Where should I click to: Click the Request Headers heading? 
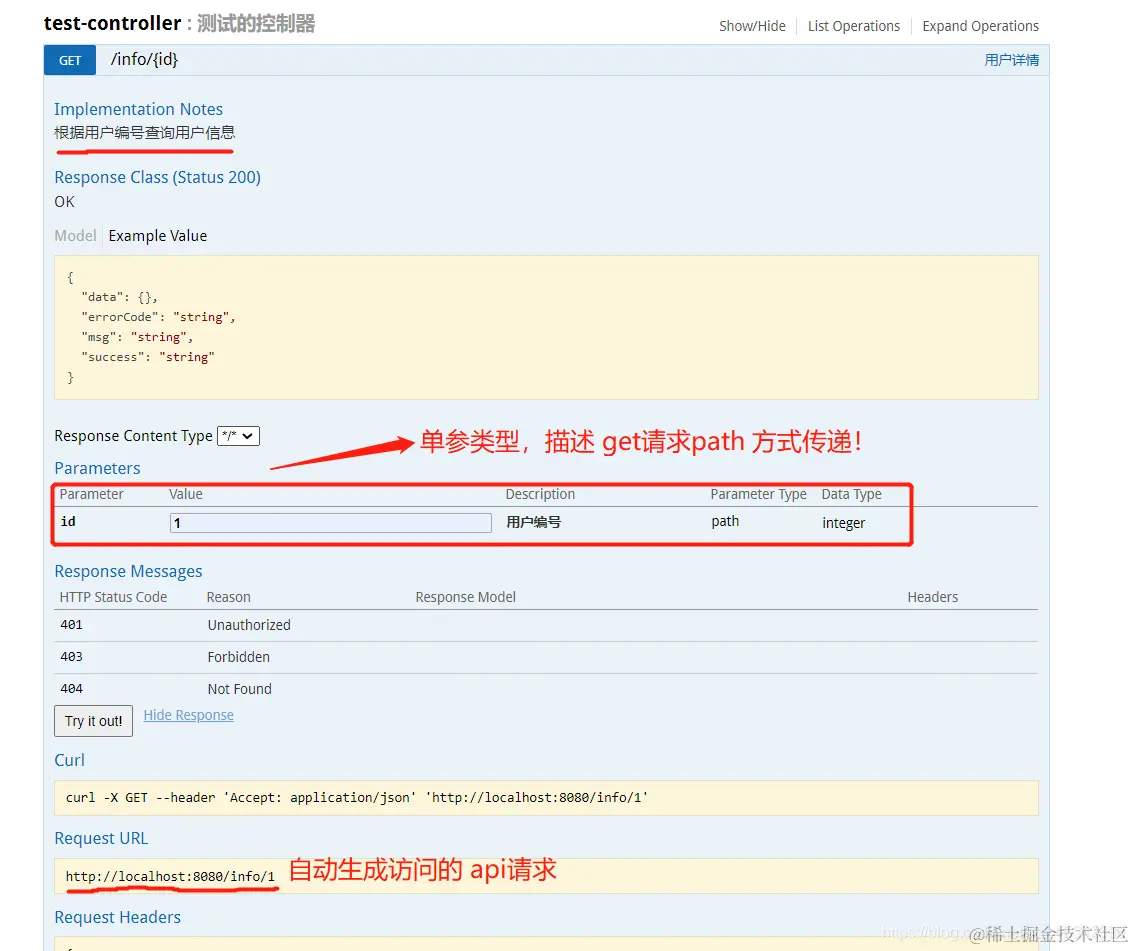[x=117, y=918]
